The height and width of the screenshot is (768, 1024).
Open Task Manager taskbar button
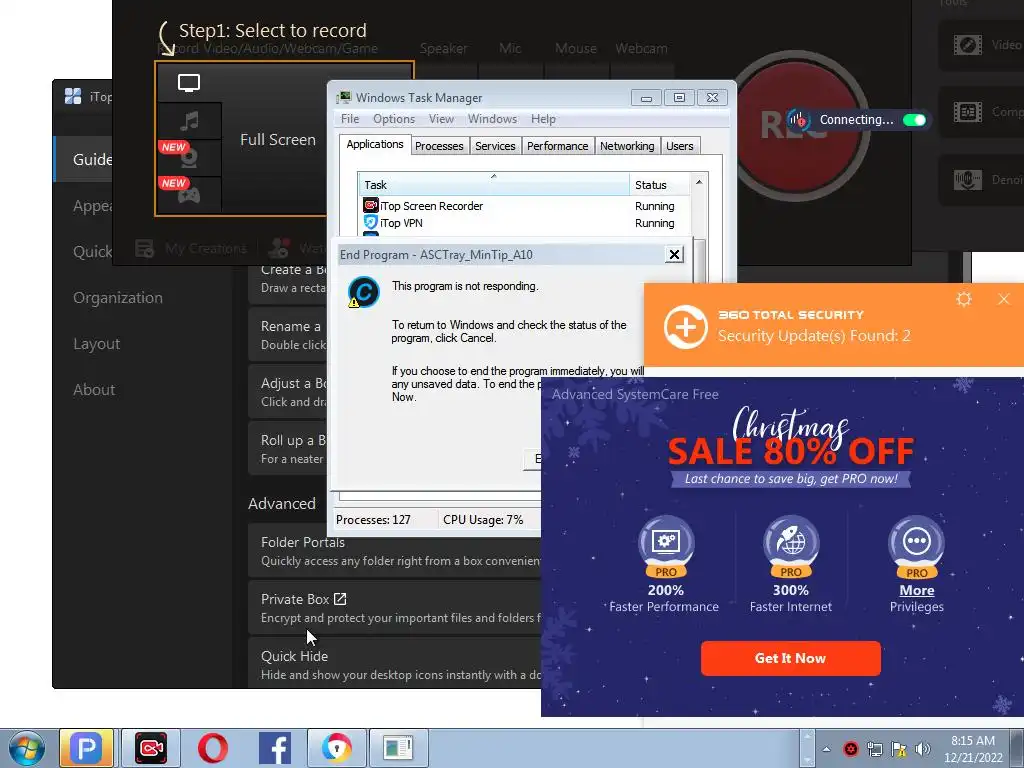click(398, 748)
